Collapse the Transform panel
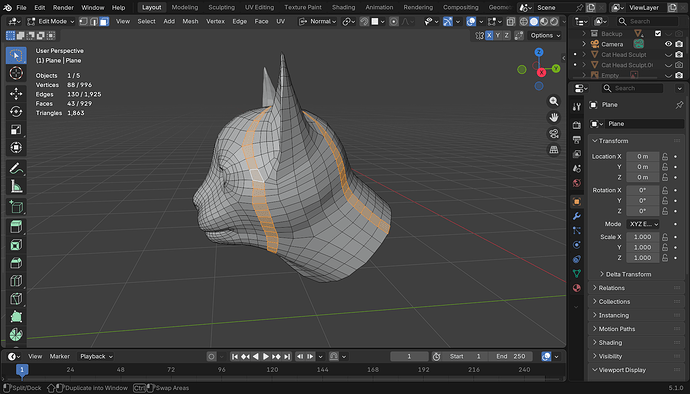This screenshot has width=690, height=394. [x=613, y=141]
